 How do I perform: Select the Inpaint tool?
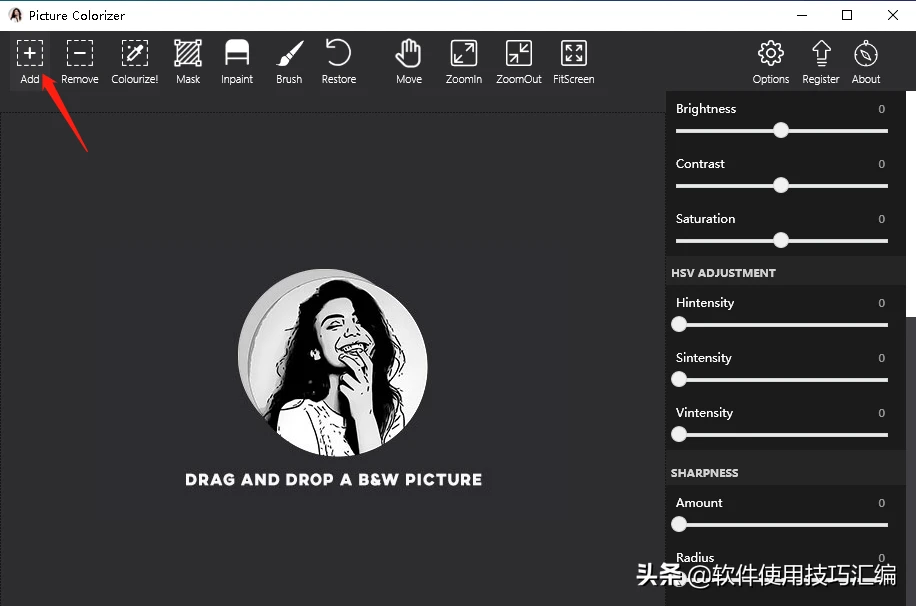click(x=237, y=54)
